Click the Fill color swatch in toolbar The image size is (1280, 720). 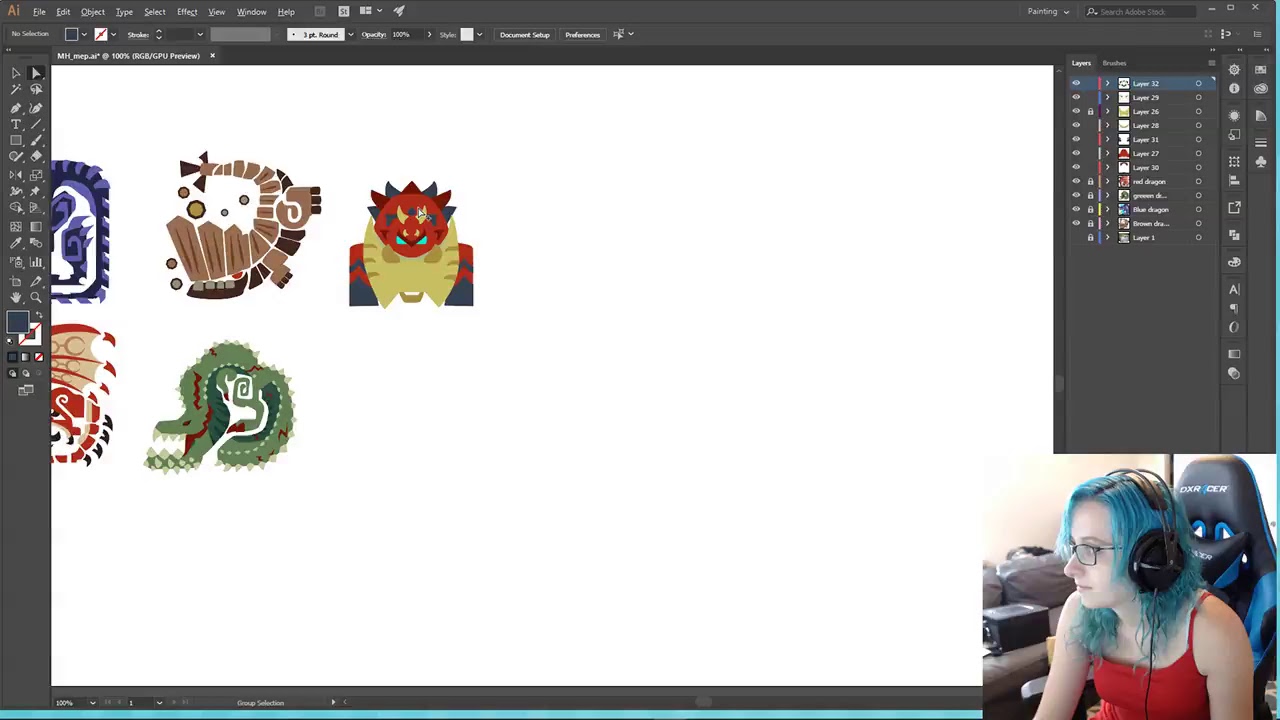[17, 321]
